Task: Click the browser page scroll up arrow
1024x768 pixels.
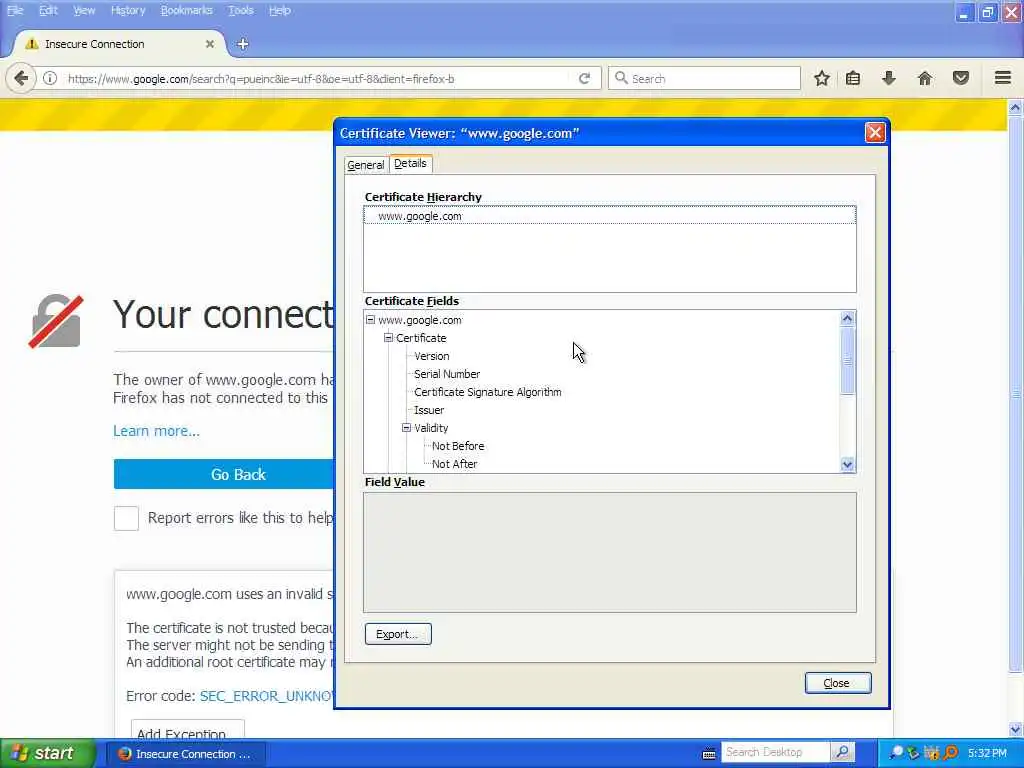Action: pyautogui.click(x=1015, y=107)
